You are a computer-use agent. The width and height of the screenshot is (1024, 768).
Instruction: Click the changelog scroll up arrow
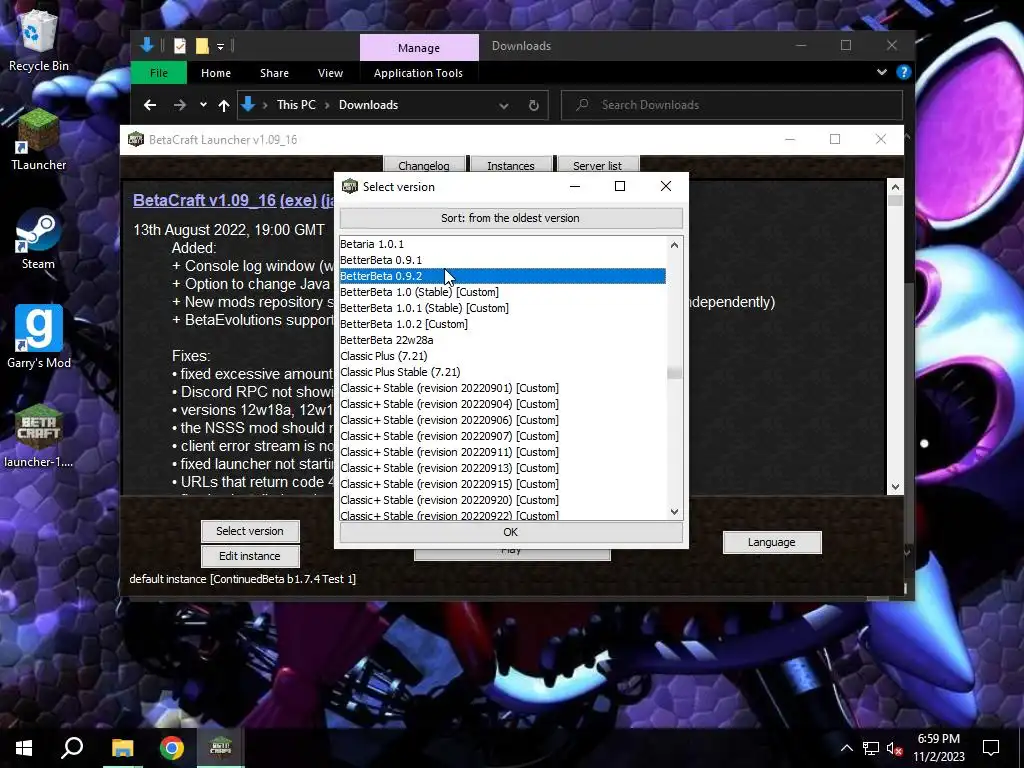click(x=895, y=187)
